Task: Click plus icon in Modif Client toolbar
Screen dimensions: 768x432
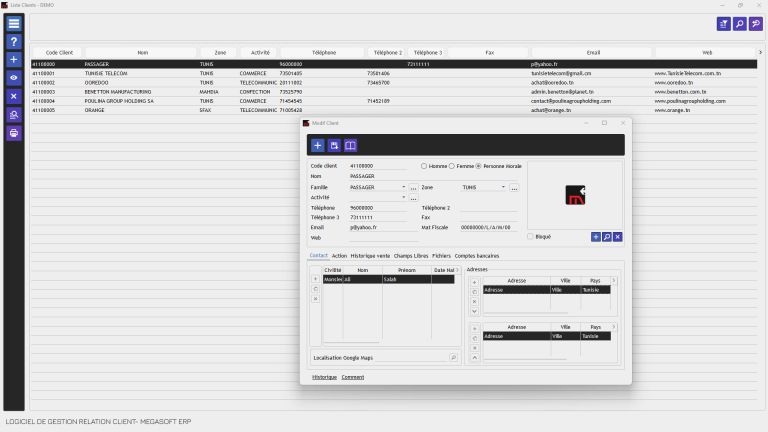Action: pyautogui.click(x=317, y=145)
